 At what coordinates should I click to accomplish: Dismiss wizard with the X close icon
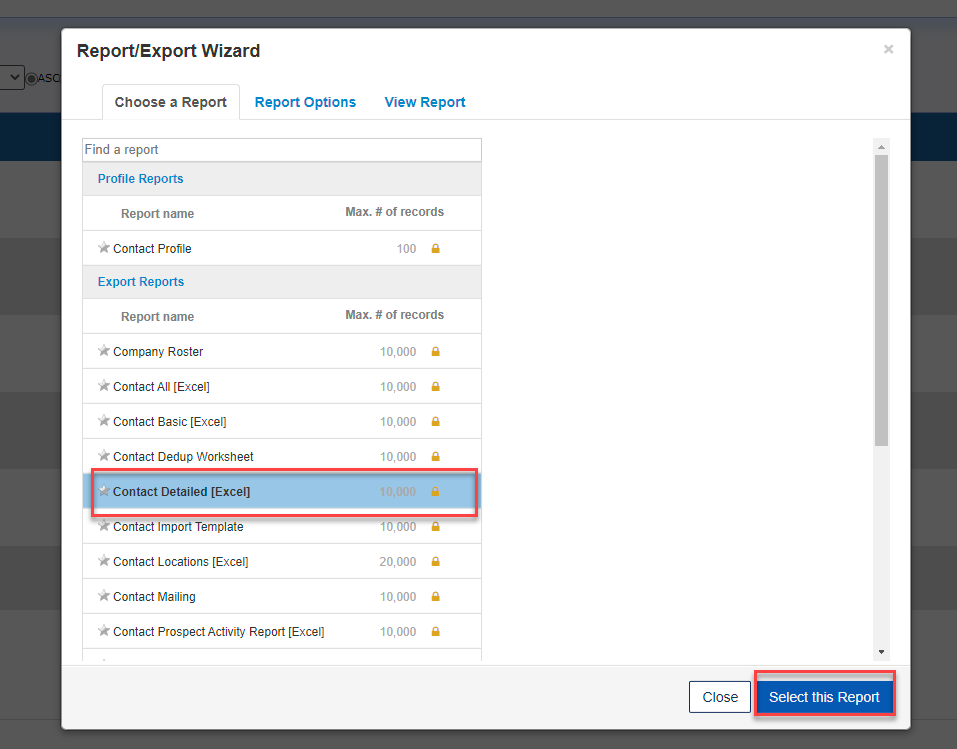click(x=888, y=49)
